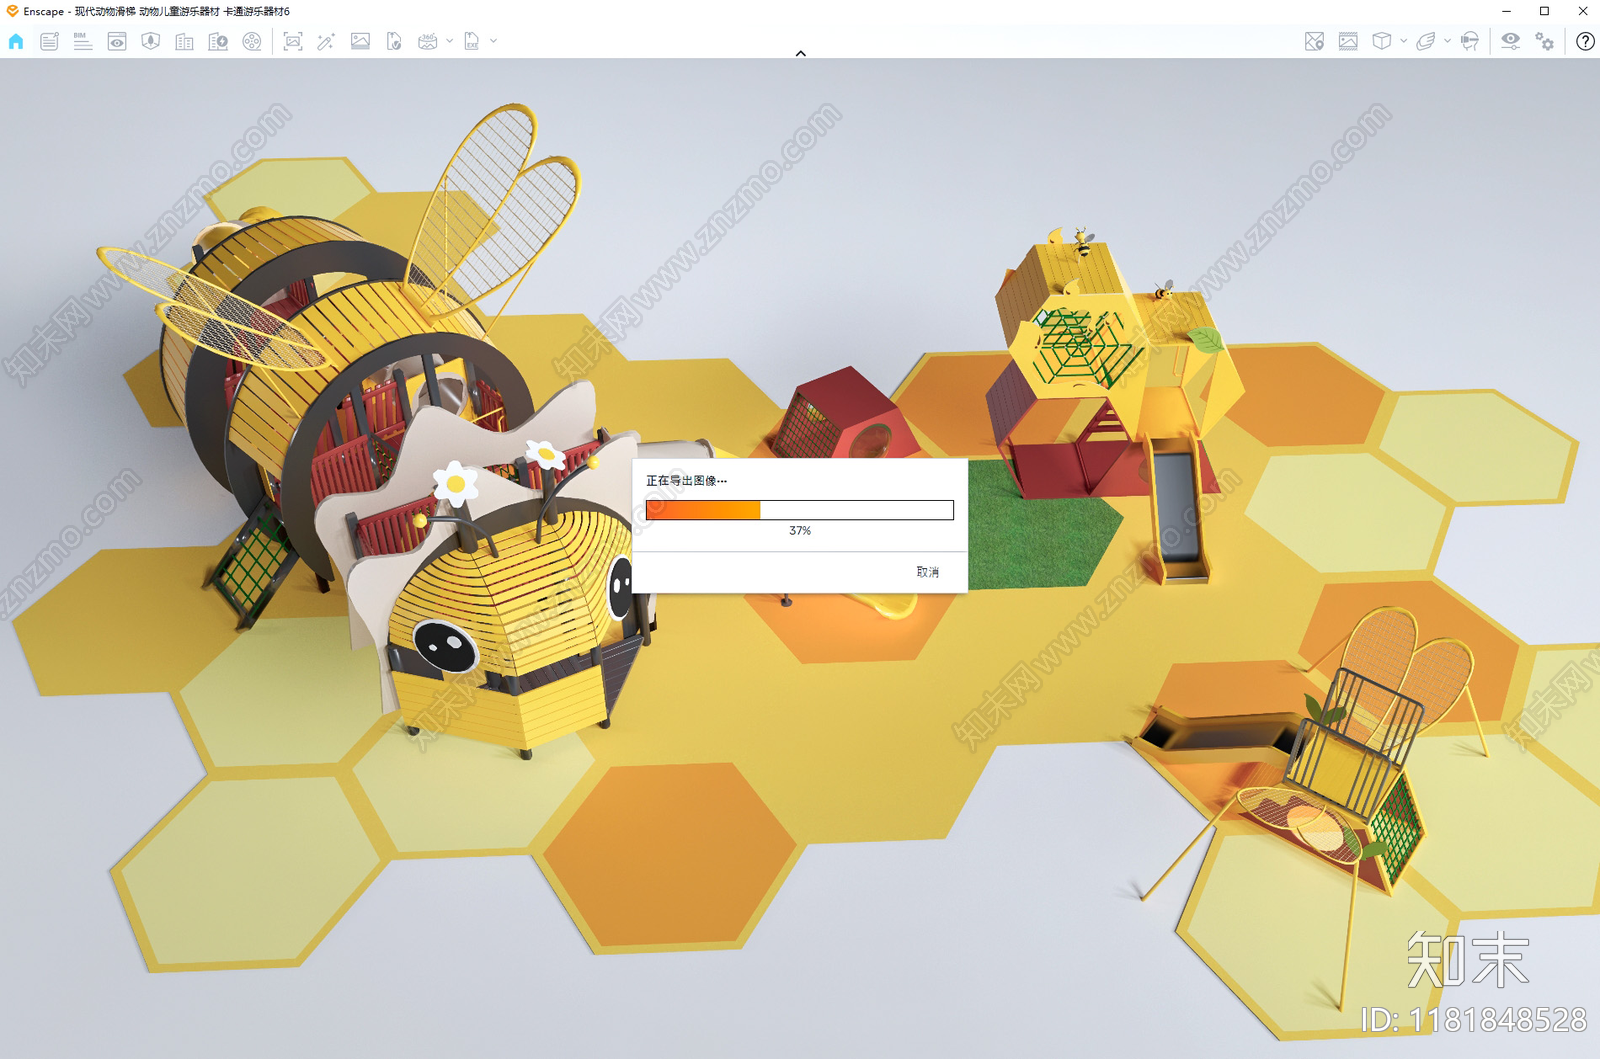This screenshot has height=1059, width=1600.
Task: Click the cube view mode icon
Action: tap(1382, 41)
